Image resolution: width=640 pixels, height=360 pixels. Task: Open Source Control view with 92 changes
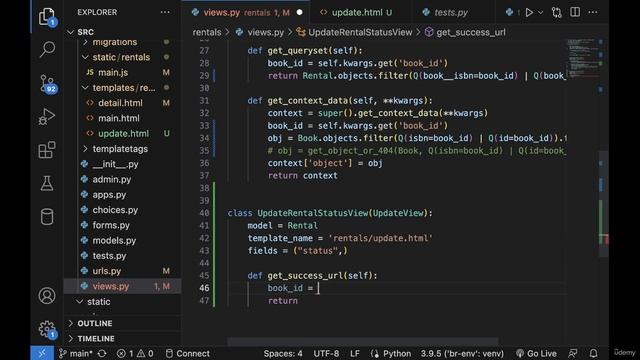click(47, 84)
